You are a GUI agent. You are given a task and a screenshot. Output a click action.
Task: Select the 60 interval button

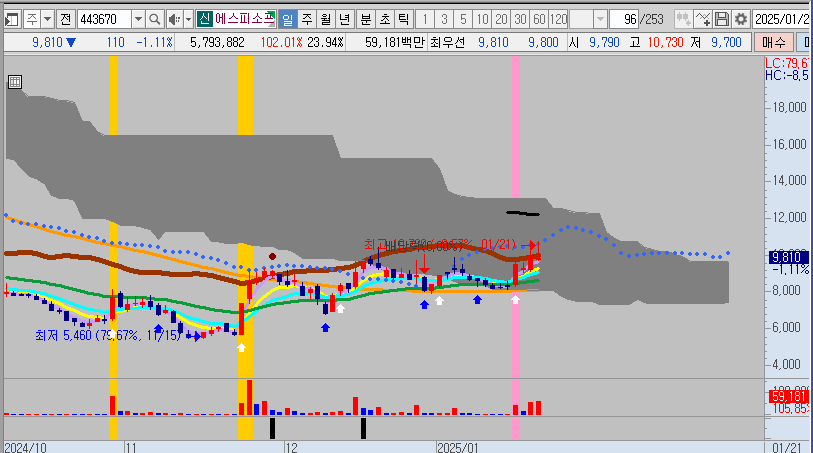click(539, 20)
